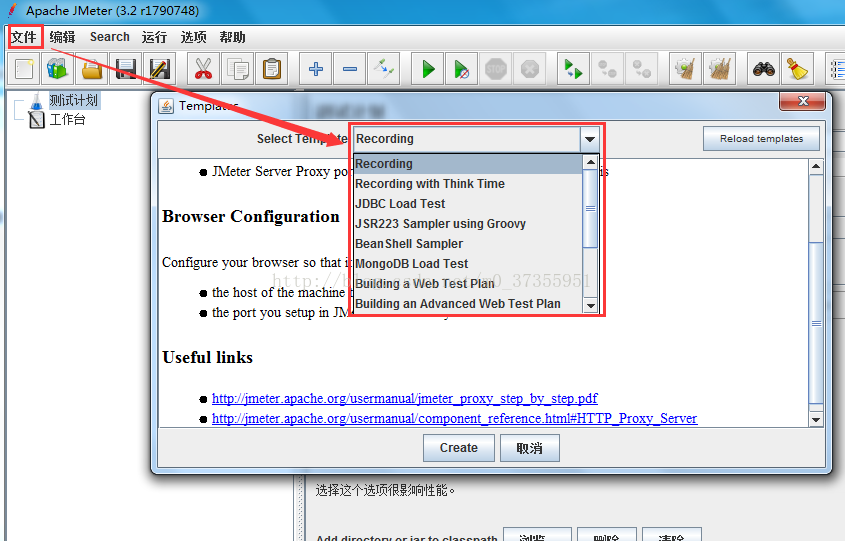The height and width of the screenshot is (541, 845).
Task: Click the green Start run icon
Action: [428, 69]
